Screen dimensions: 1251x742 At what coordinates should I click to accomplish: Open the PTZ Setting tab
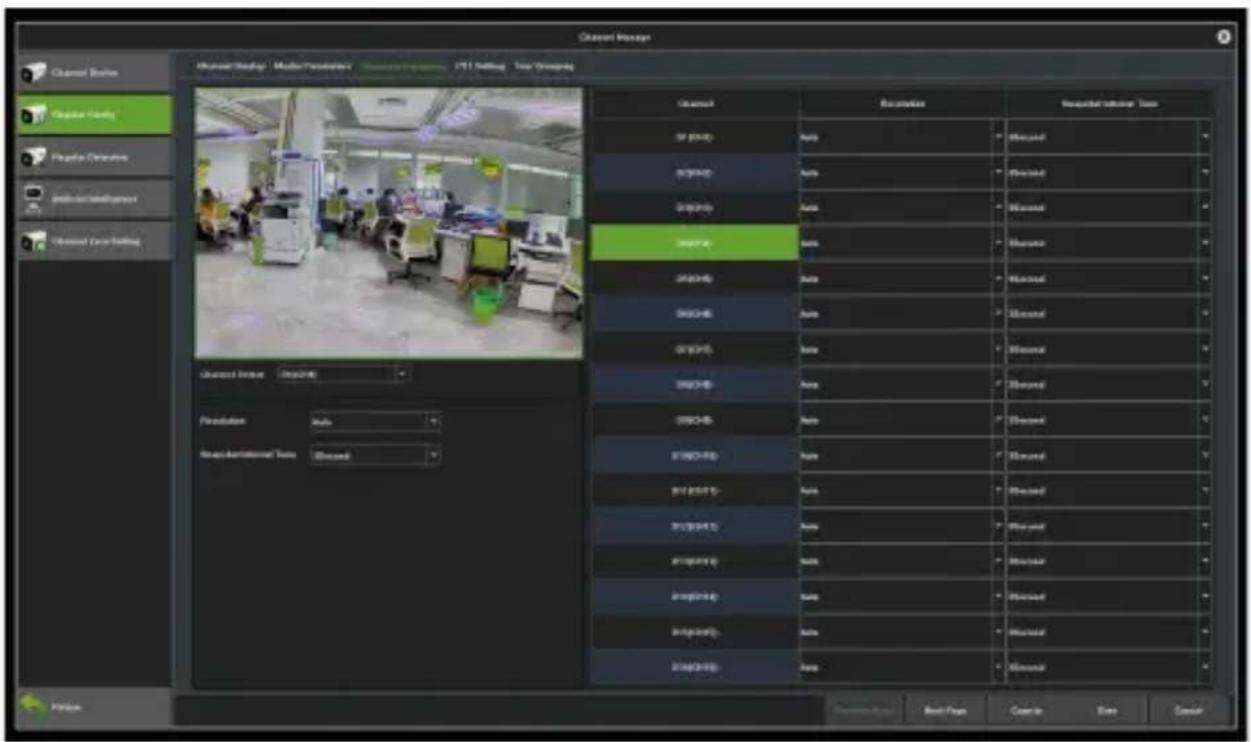click(481, 66)
